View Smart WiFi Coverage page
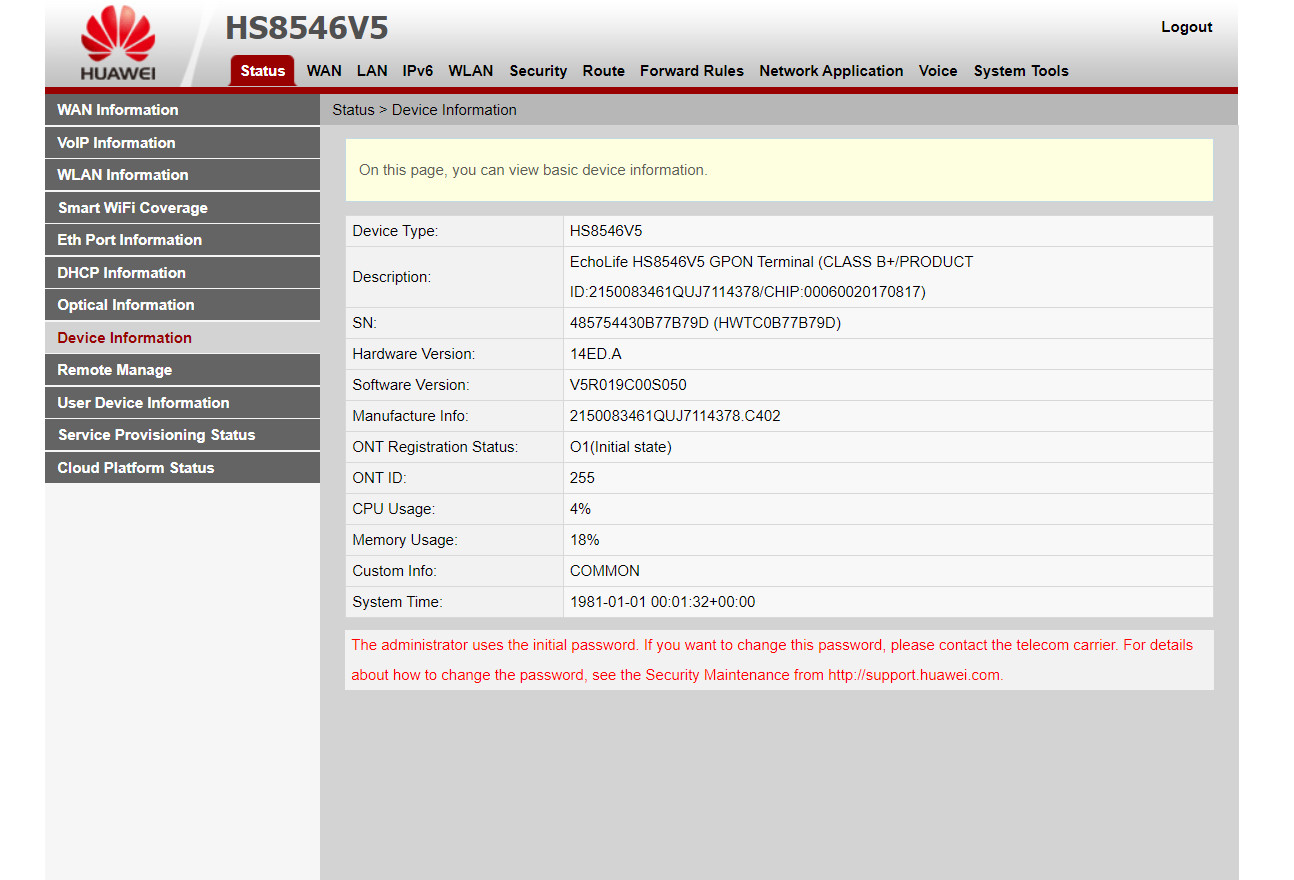This screenshot has width=1294, height=880. tap(133, 208)
